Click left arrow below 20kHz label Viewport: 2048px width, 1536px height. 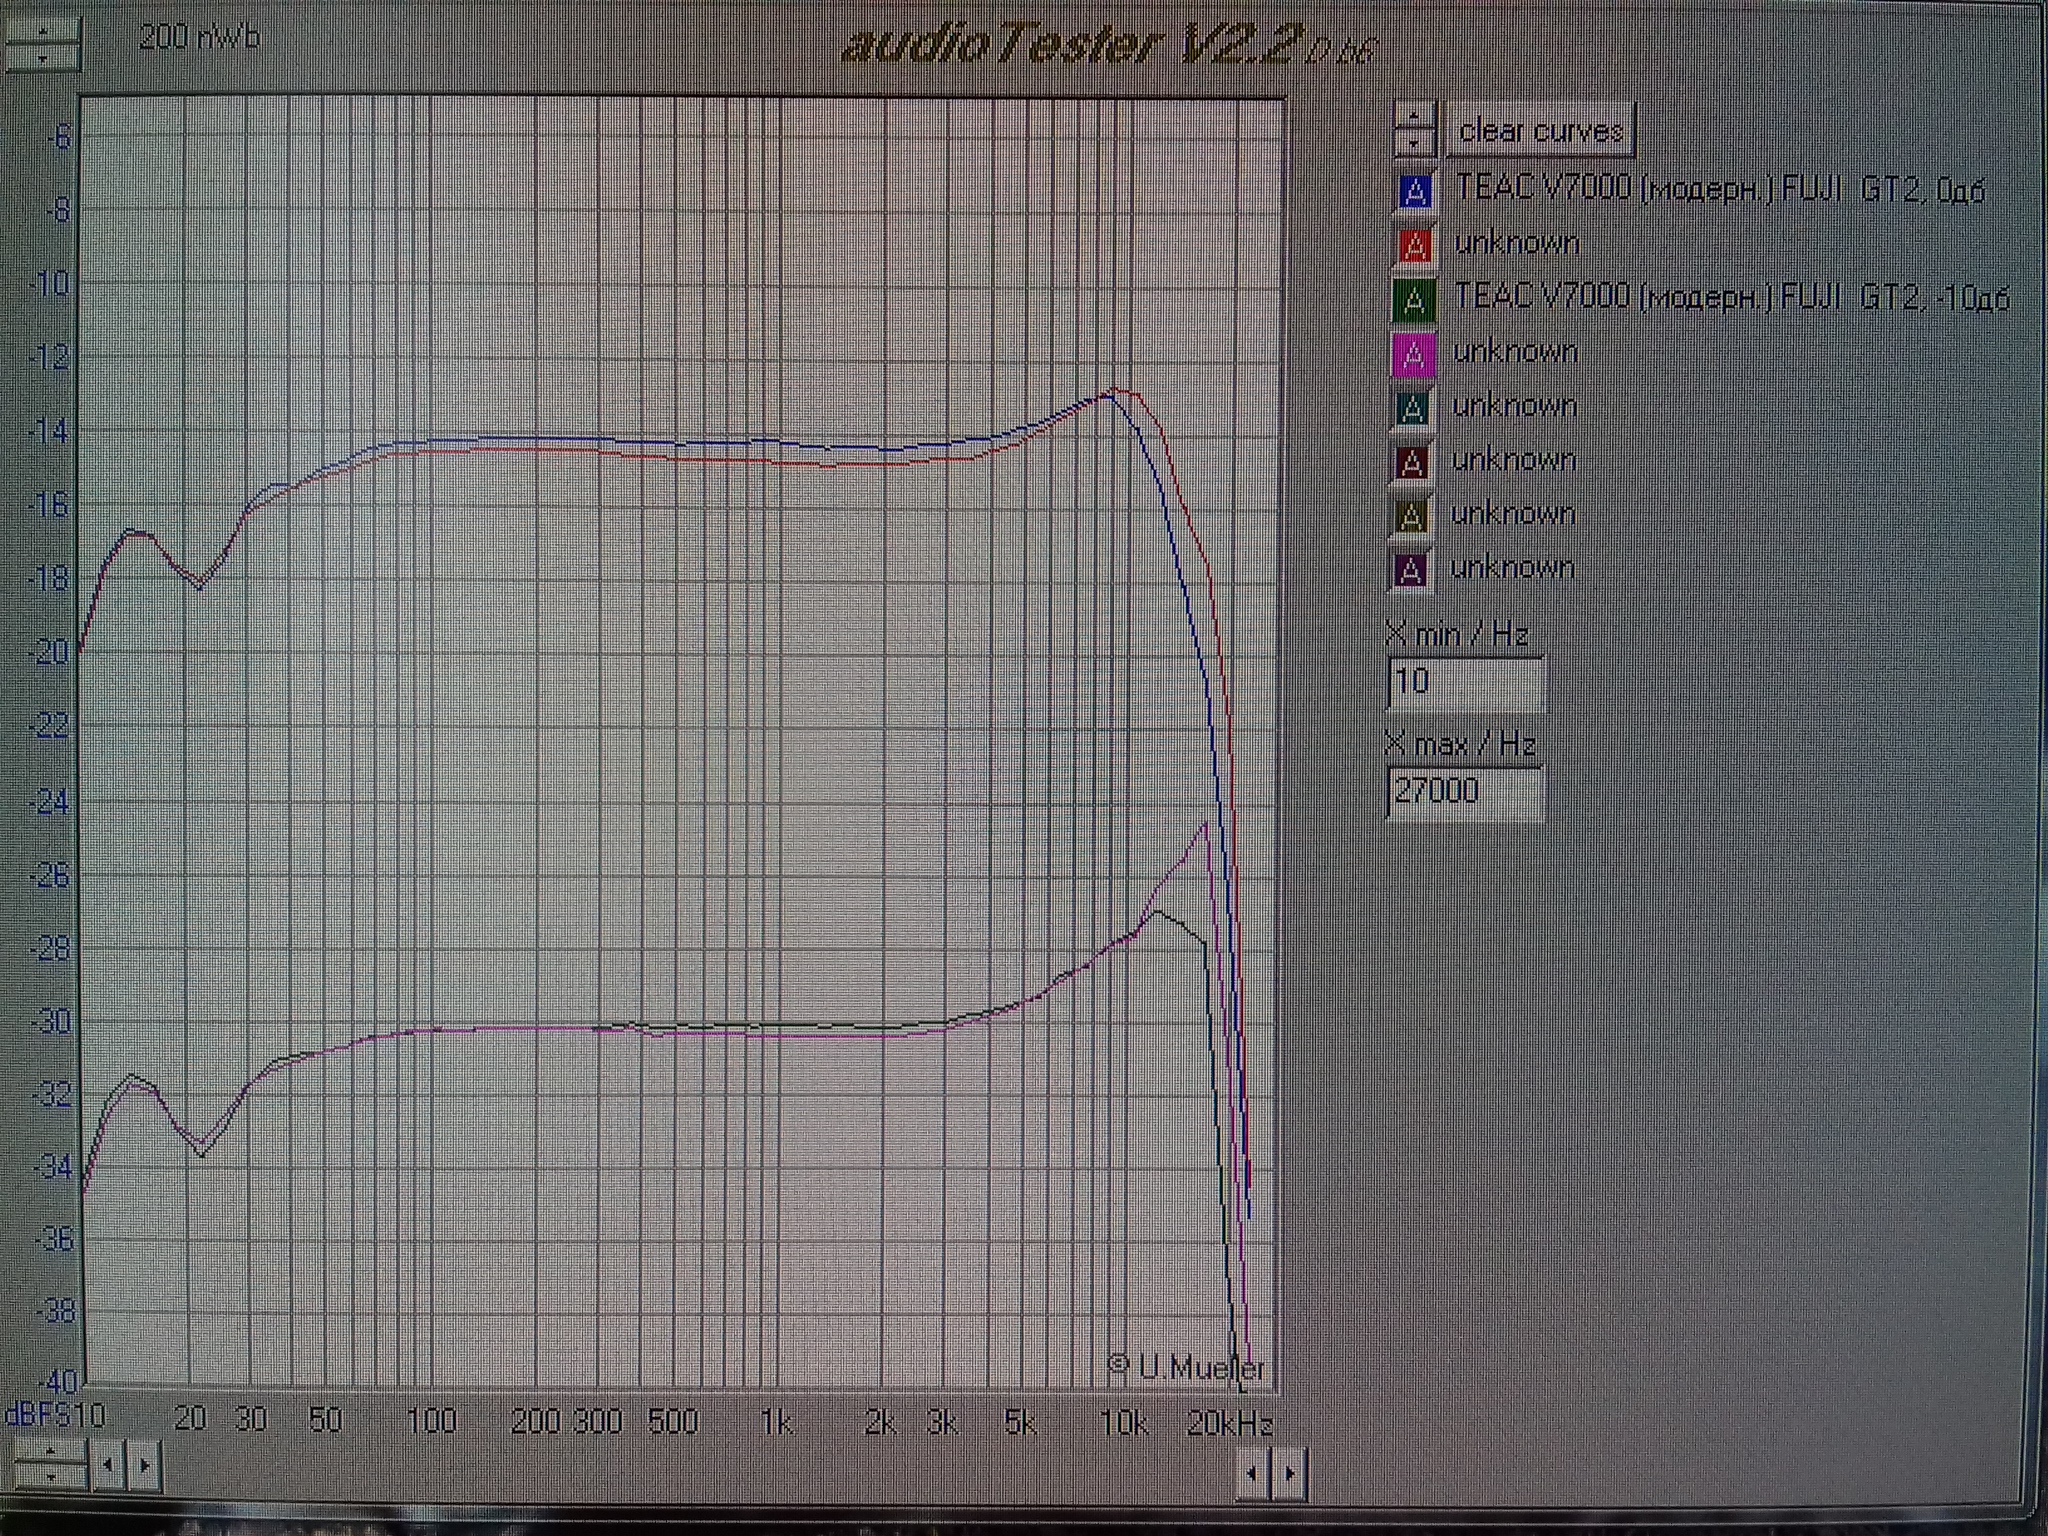[x=1252, y=1473]
